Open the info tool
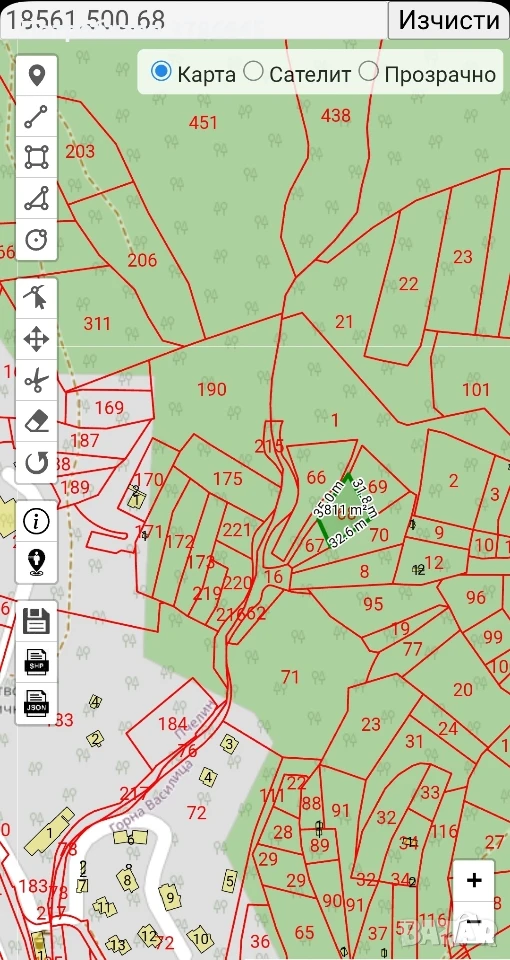 tap(36, 521)
